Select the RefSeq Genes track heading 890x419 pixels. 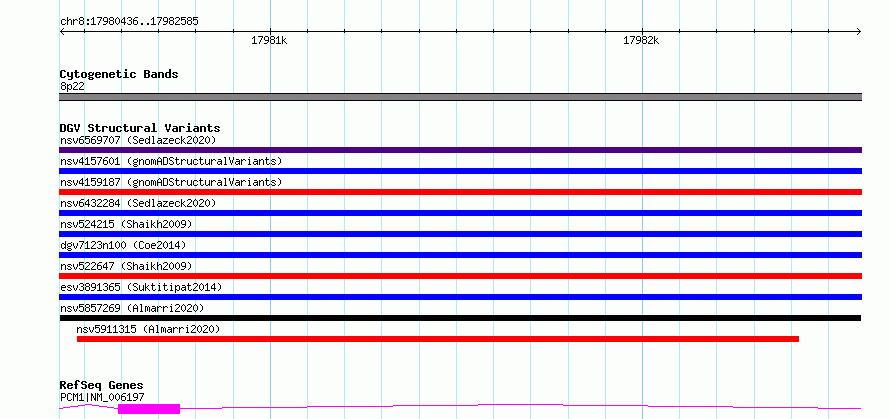coord(101,386)
